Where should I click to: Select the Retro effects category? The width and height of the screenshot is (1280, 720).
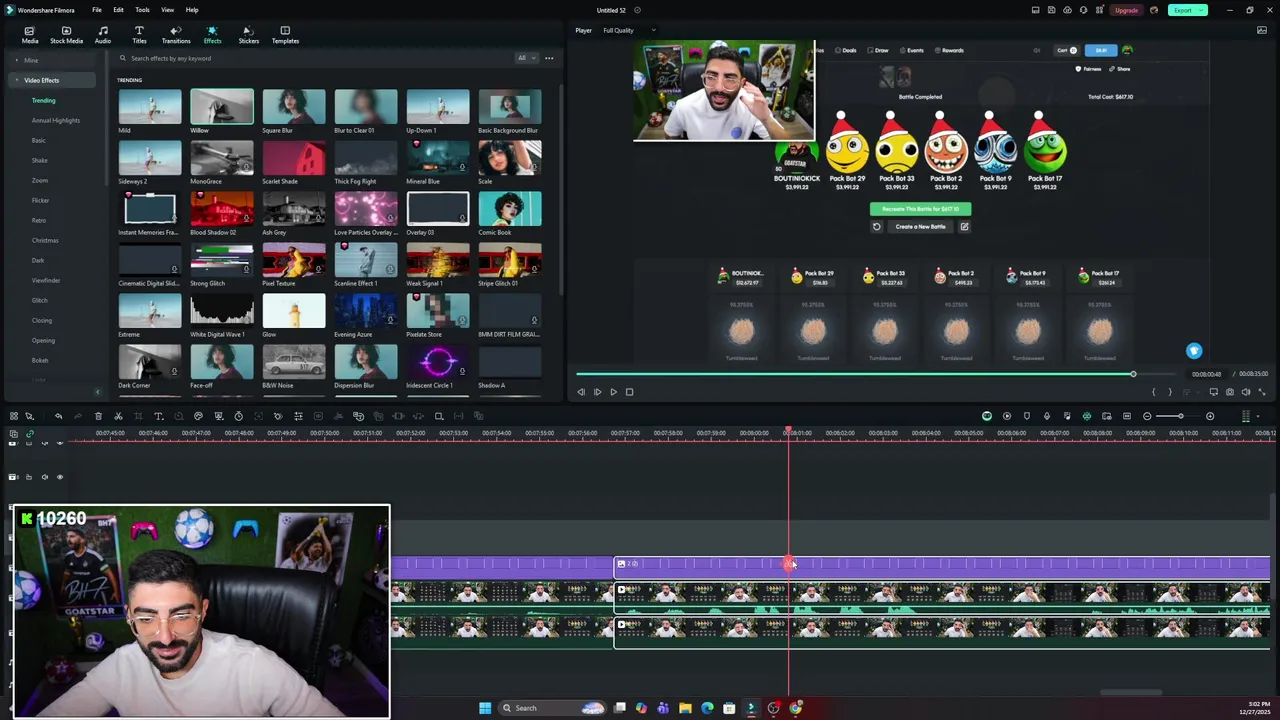point(39,220)
